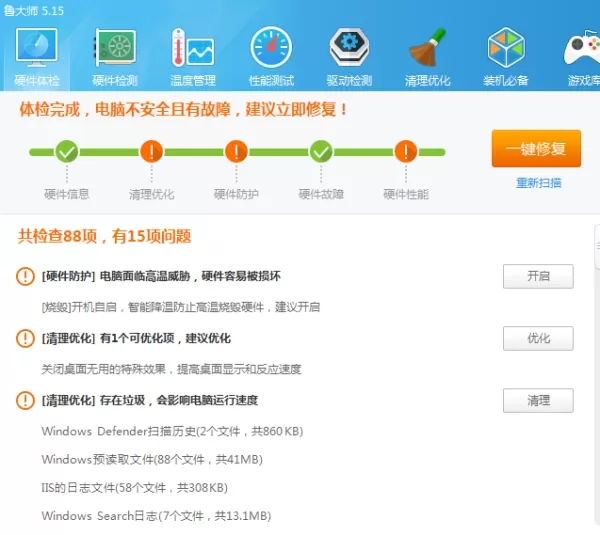Click warning icon beside 有1个可优化项
Viewport: 600px width, 535px height.
pos(25,338)
